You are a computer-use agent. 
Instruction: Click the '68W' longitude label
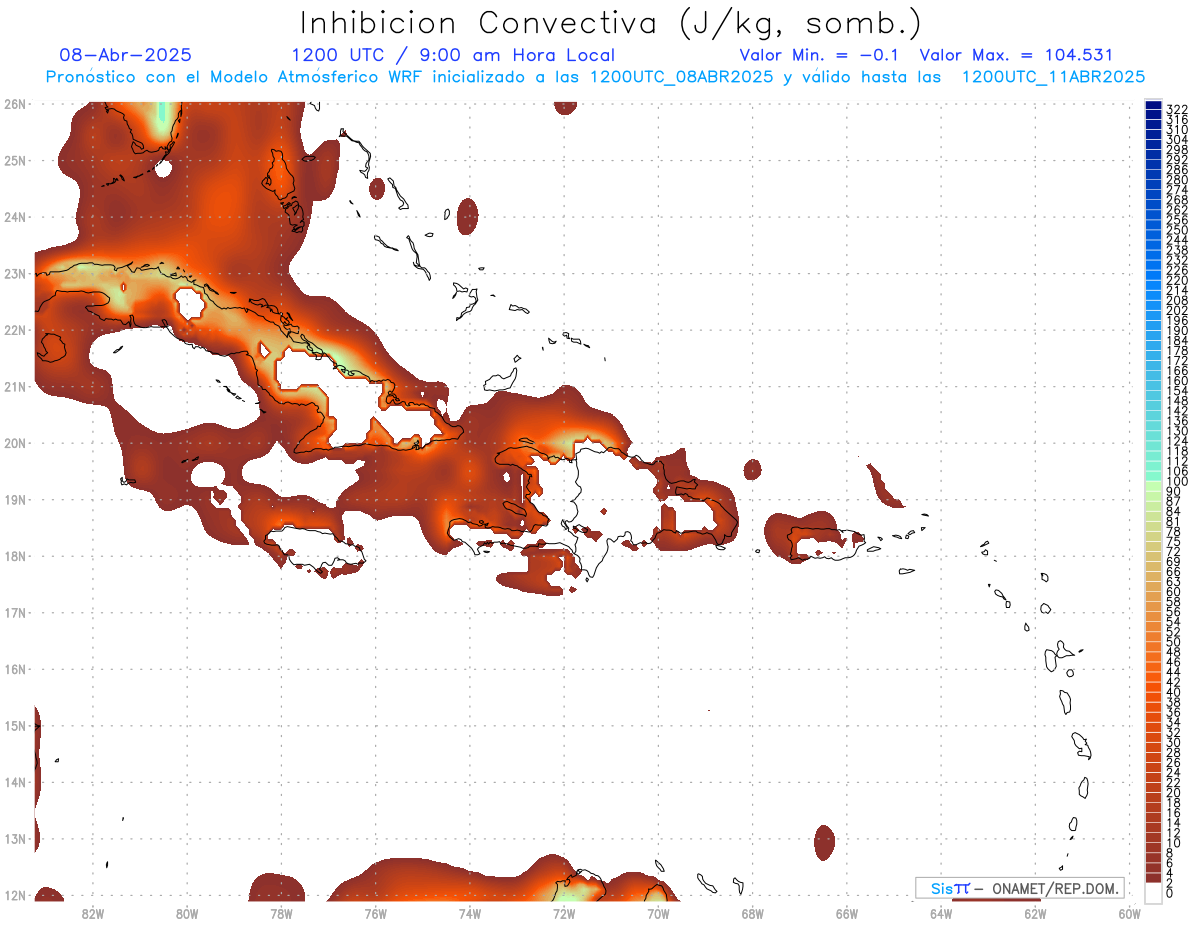point(753,913)
